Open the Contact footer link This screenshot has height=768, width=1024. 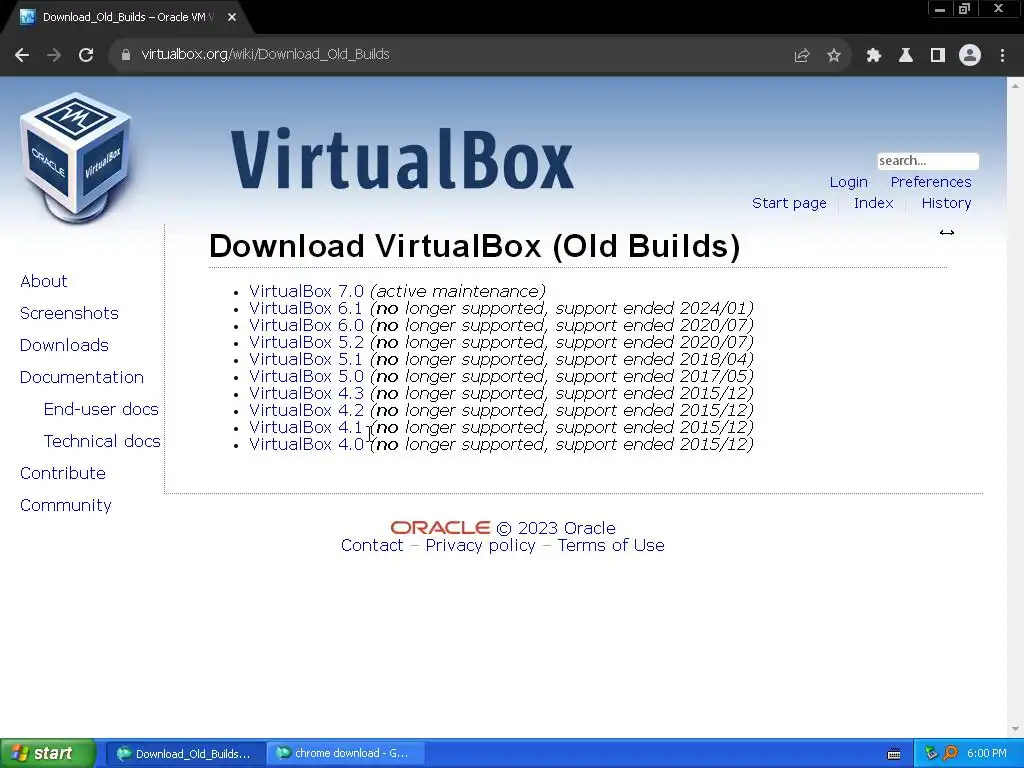click(372, 545)
